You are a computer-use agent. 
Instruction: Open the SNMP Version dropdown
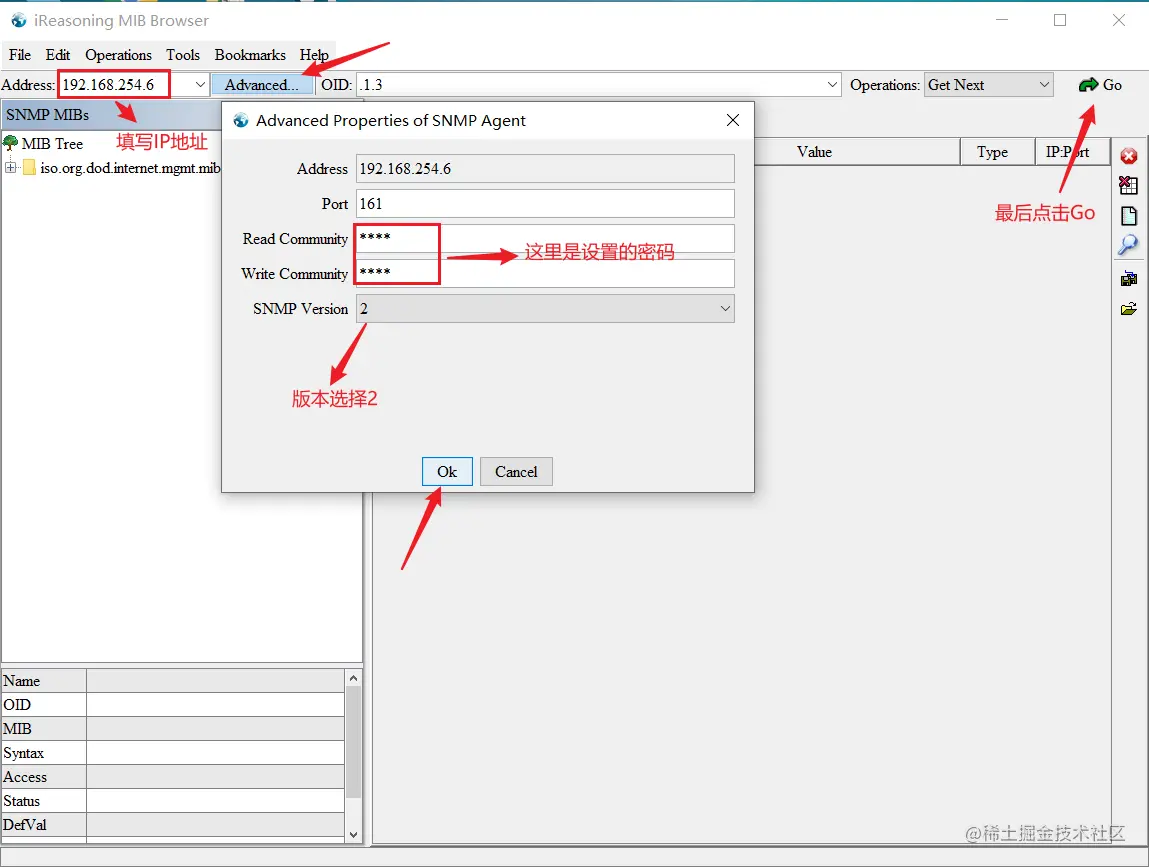pyautogui.click(x=545, y=309)
